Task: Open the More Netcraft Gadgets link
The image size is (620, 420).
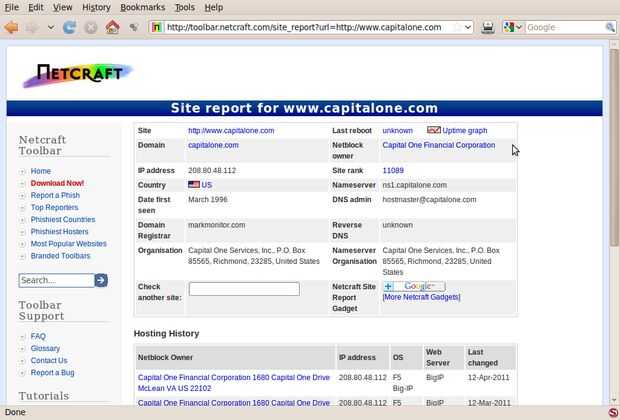Action: [x=422, y=297]
